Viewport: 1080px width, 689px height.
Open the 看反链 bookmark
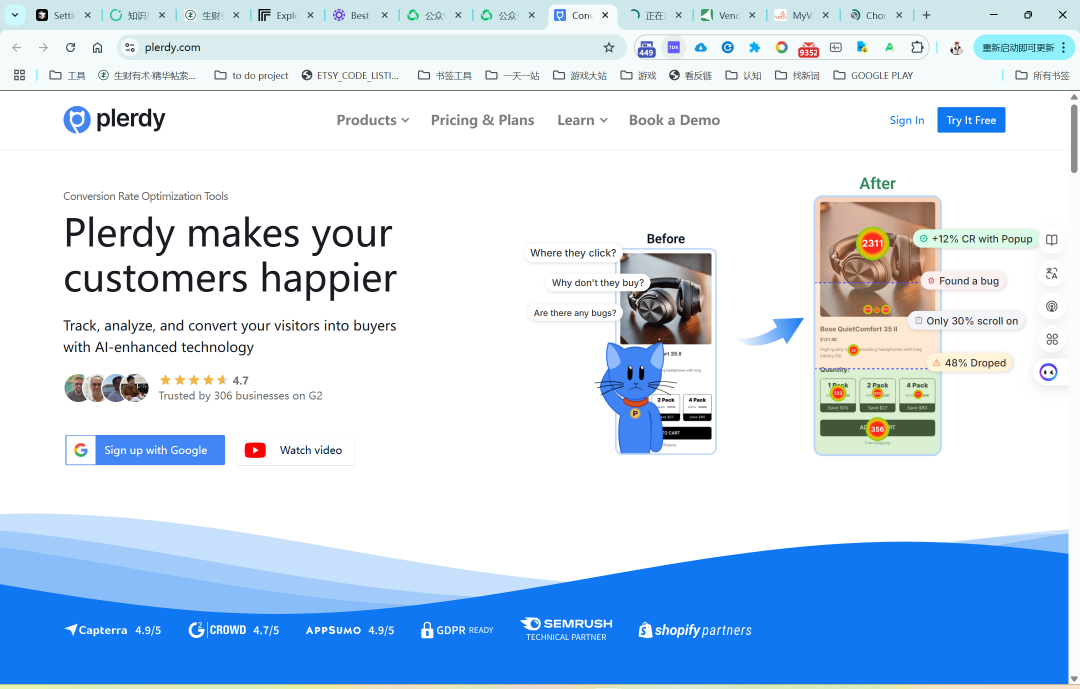(691, 75)
